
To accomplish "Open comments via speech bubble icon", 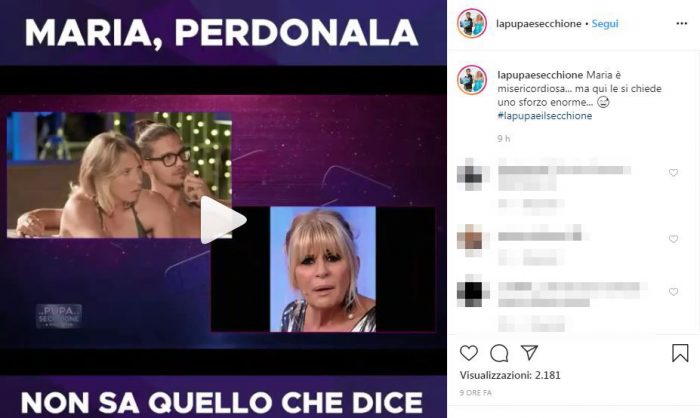I will pyautogui.click(x=499, y=353).
